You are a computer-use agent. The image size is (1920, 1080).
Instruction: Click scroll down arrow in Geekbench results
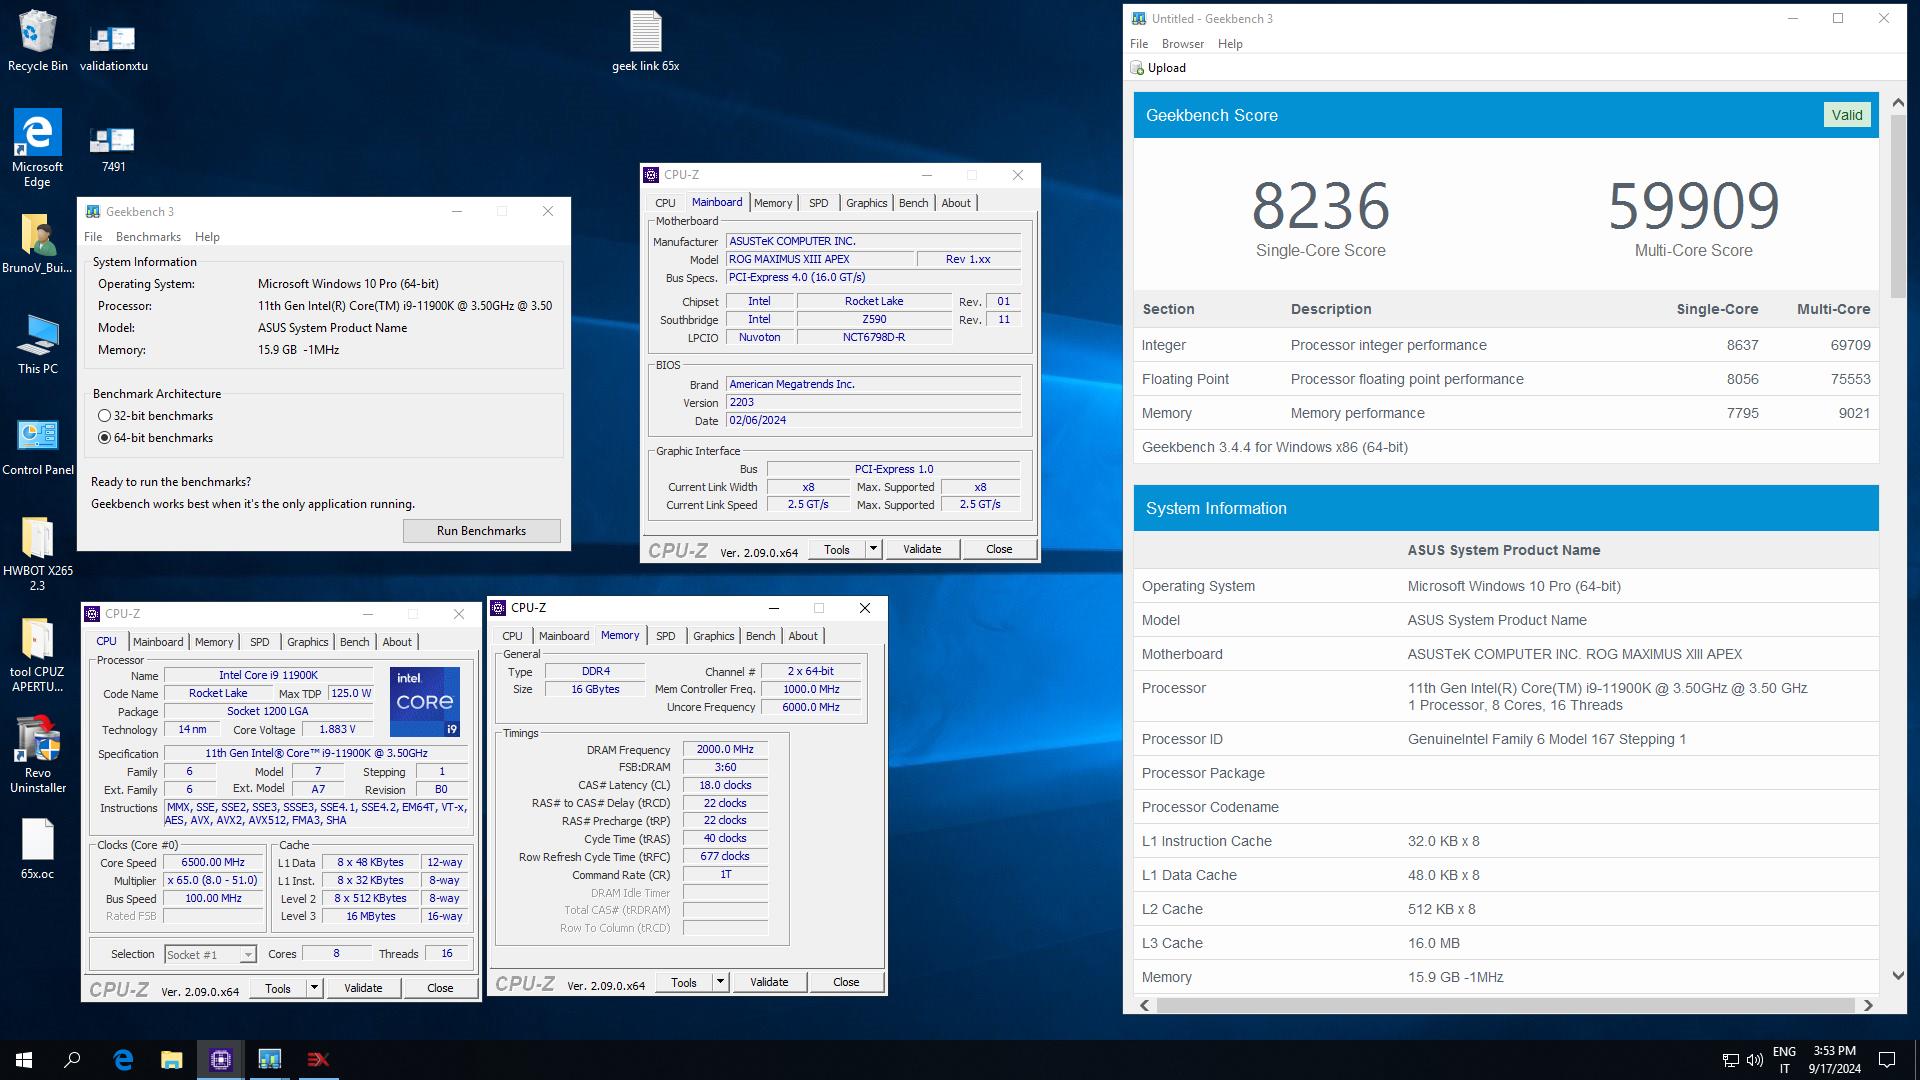(1898, 975)
